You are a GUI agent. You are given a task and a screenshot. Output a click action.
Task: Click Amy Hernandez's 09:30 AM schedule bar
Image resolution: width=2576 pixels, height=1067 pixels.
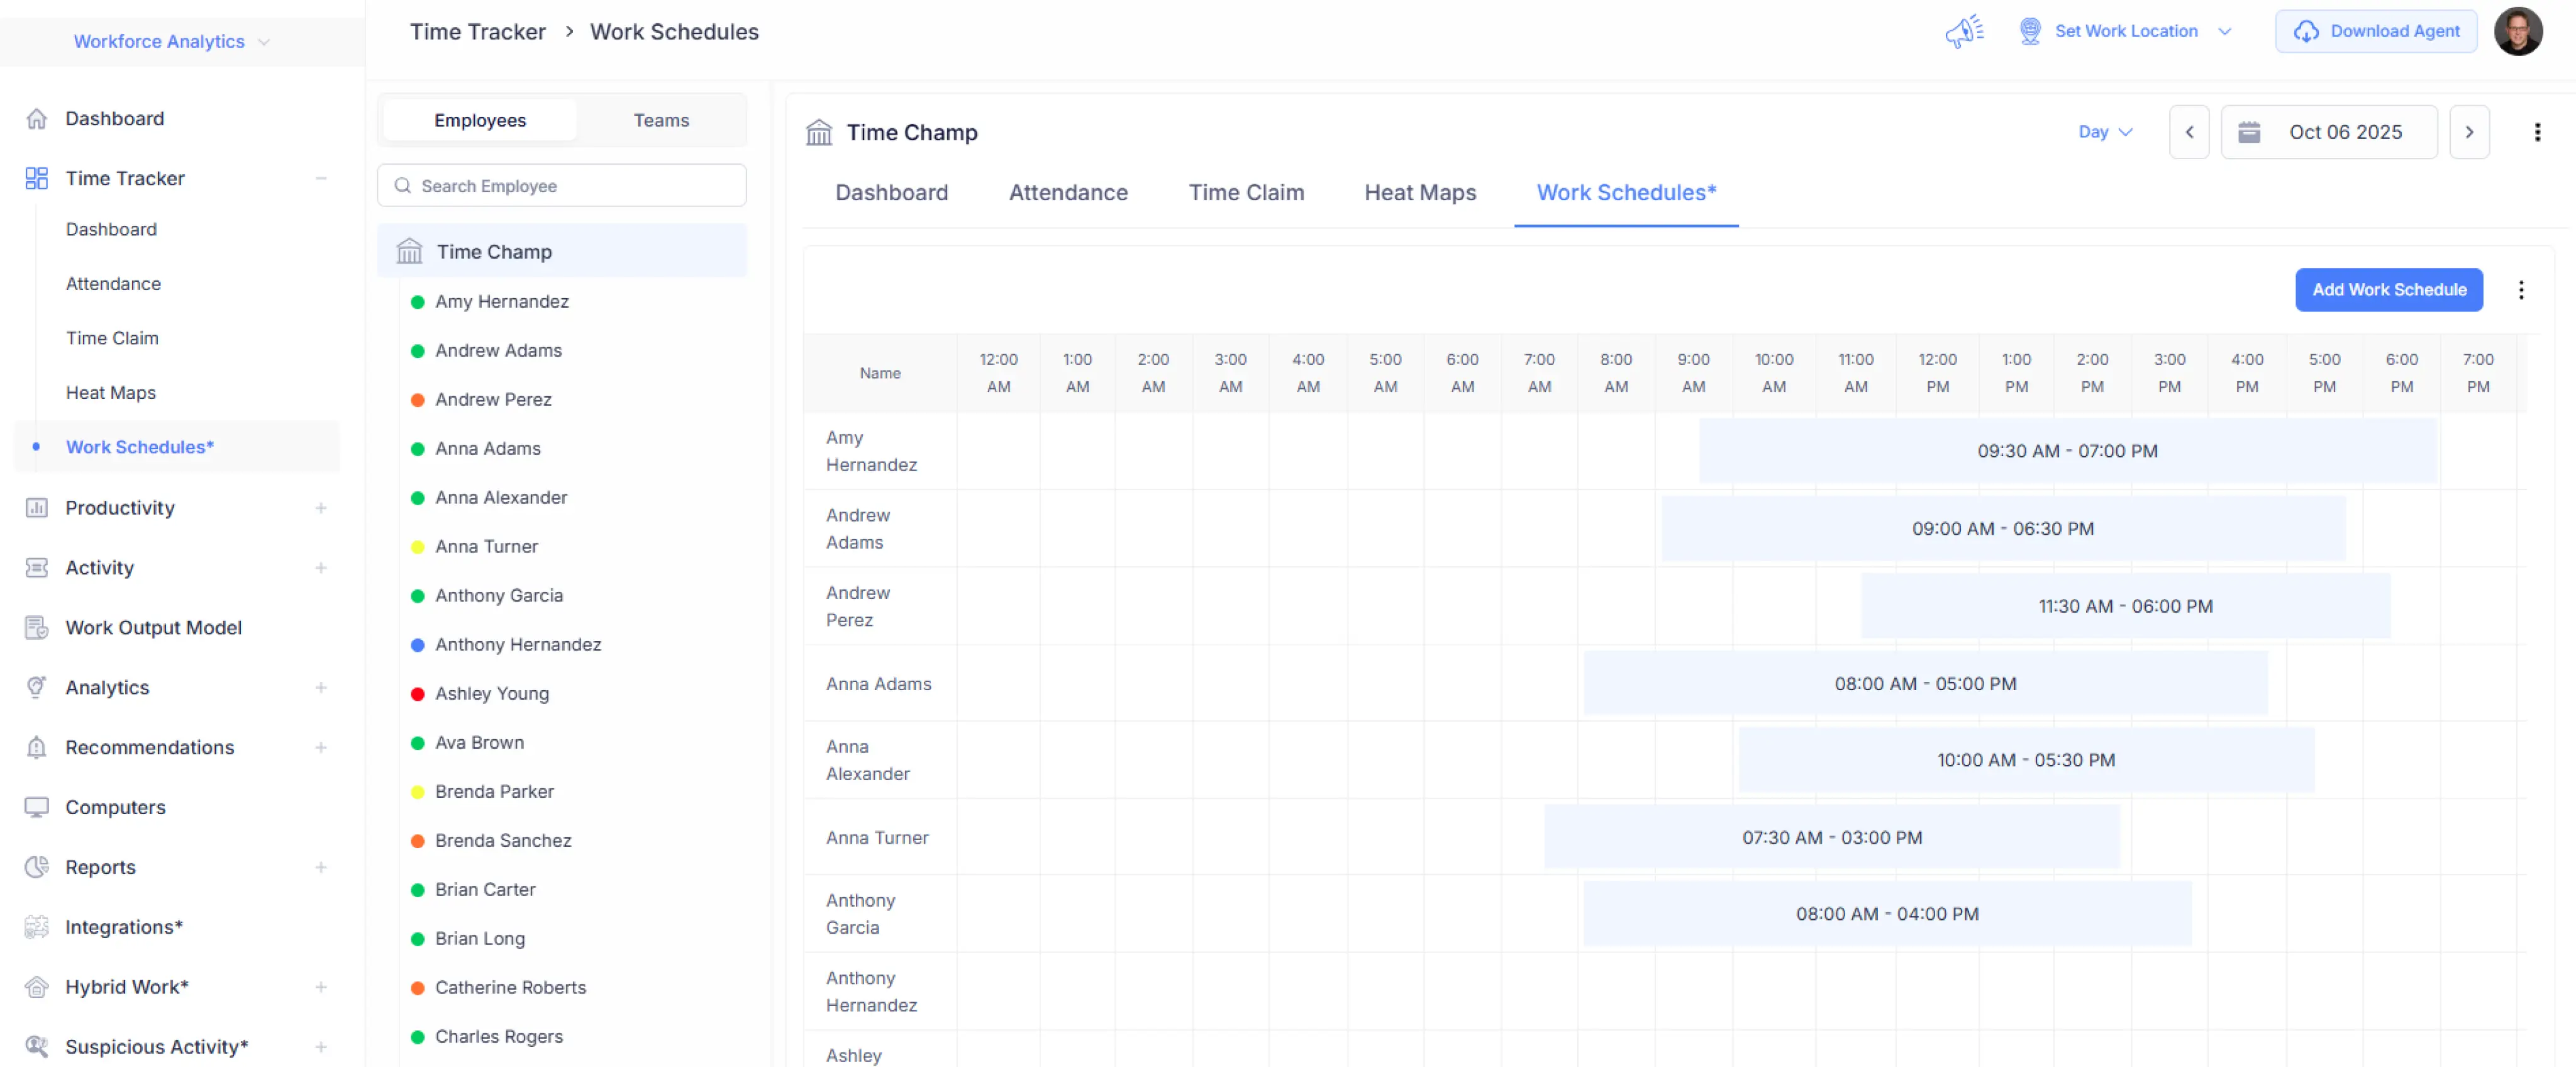pyautogui.click(x=2066, y=451)
